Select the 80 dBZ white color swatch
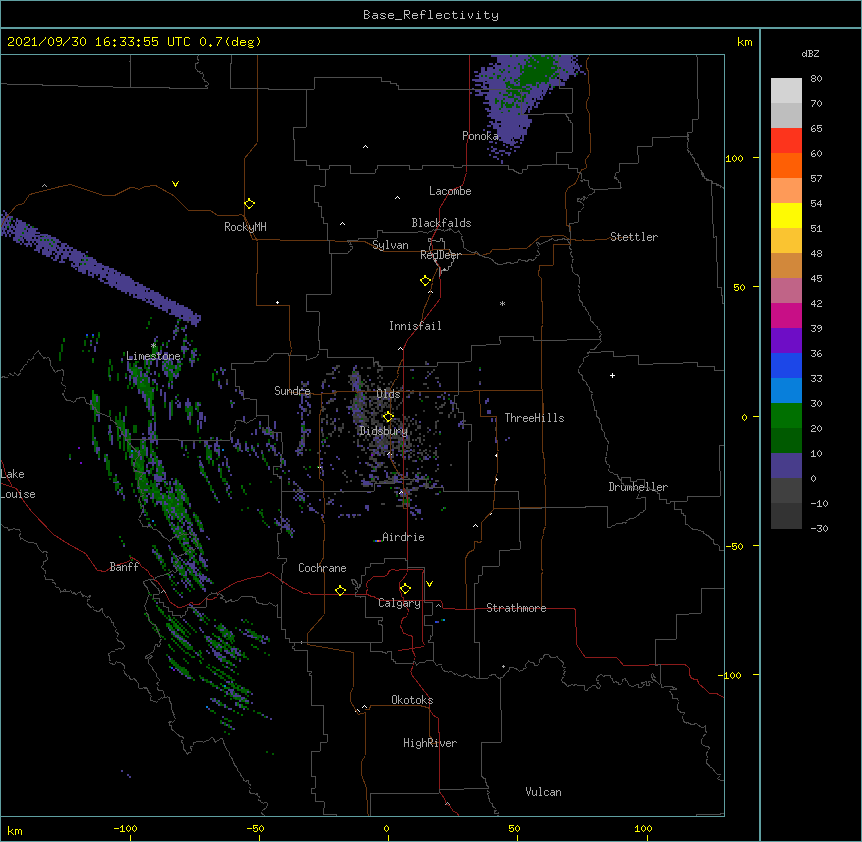Image resolution: width=862 pixels, height=842 pixels. 786,91
